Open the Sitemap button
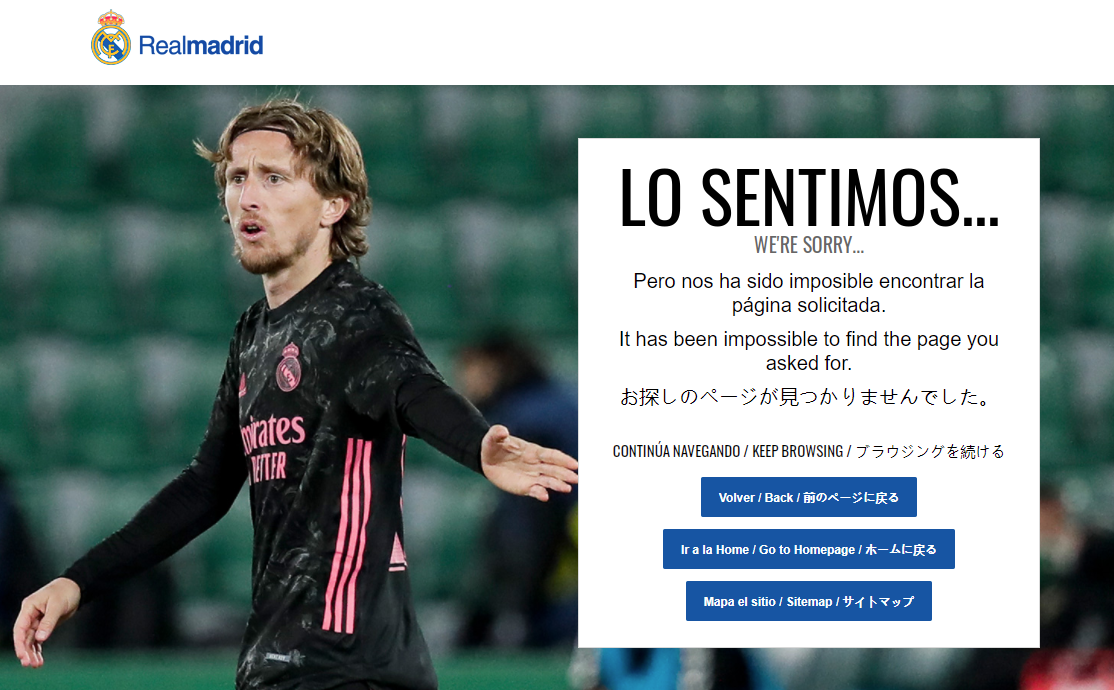 809,601
